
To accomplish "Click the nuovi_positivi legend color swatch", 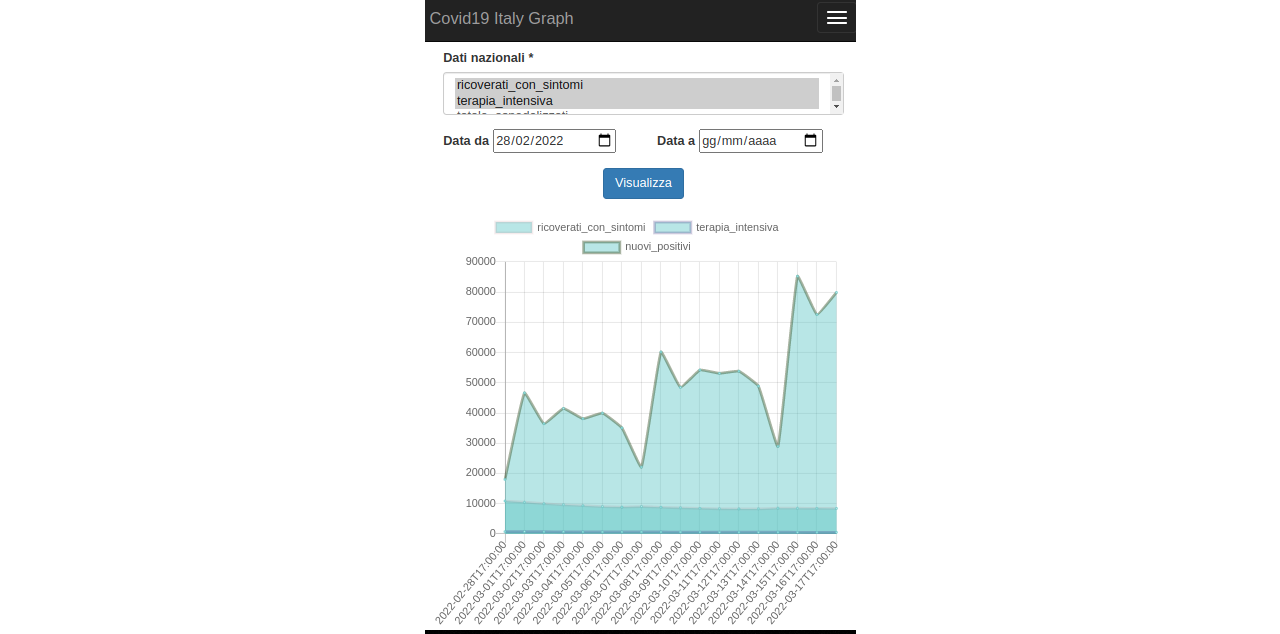I will click(x=601, y=246).
